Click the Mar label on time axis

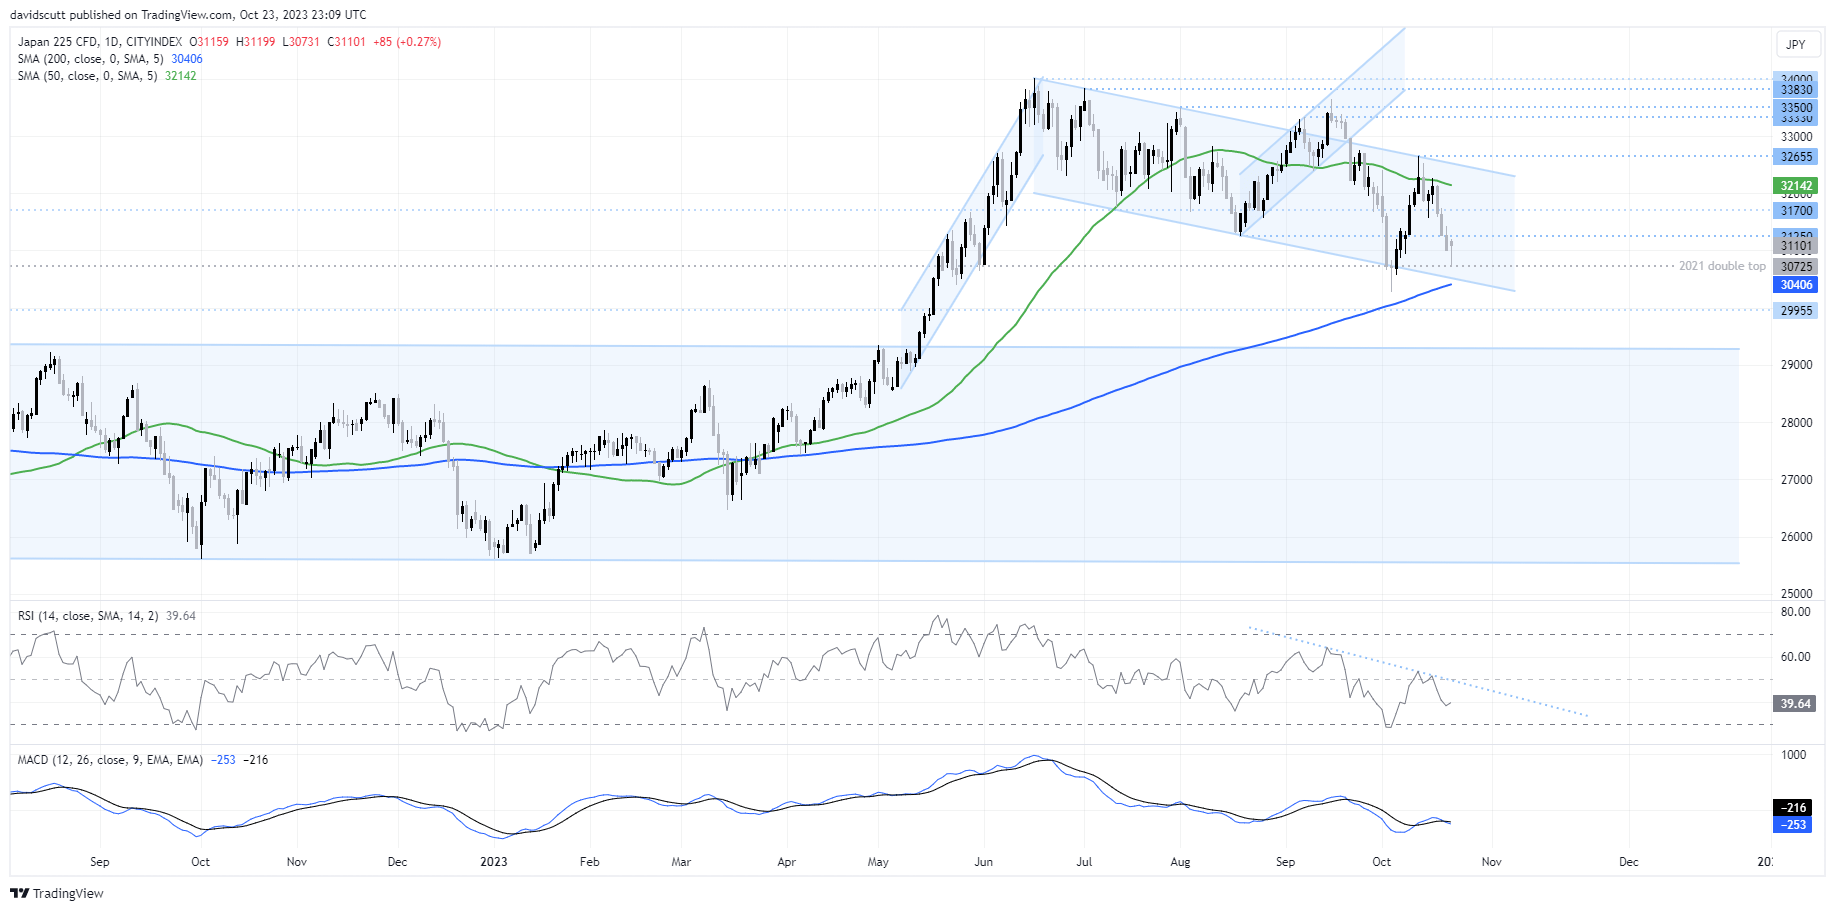pos(681,862)
